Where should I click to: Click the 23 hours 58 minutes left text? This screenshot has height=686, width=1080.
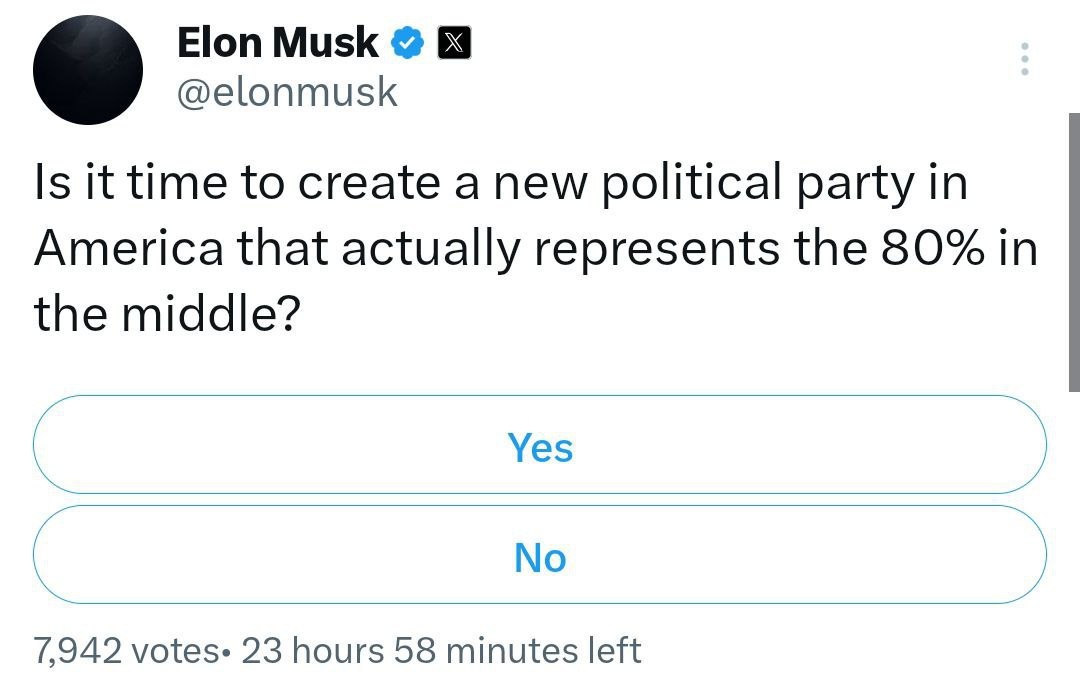click(441, 651)
